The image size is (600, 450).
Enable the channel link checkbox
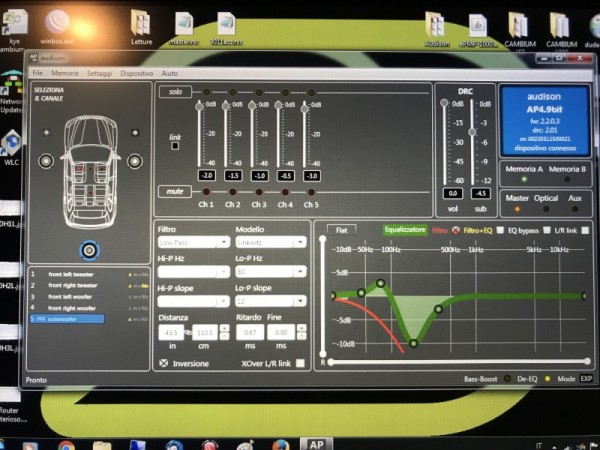click(175, 146)
